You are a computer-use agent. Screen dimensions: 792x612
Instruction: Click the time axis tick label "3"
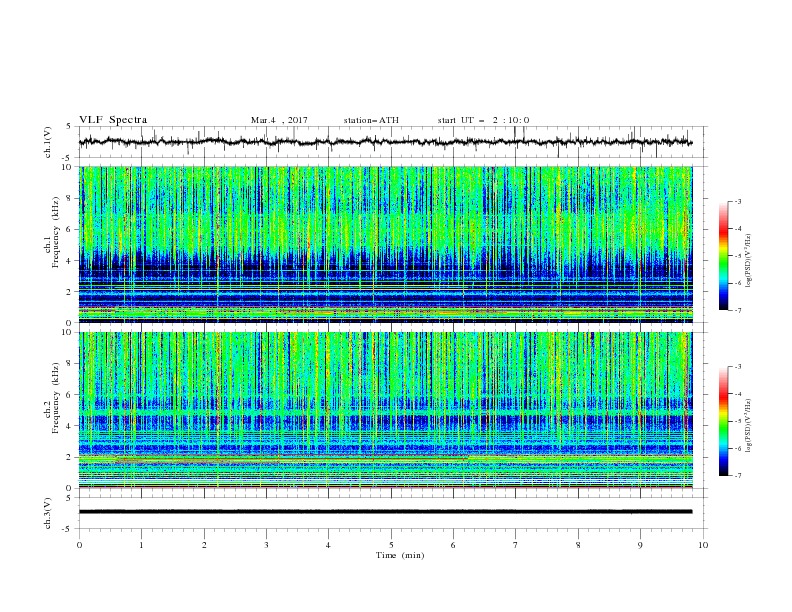point(266,545)
